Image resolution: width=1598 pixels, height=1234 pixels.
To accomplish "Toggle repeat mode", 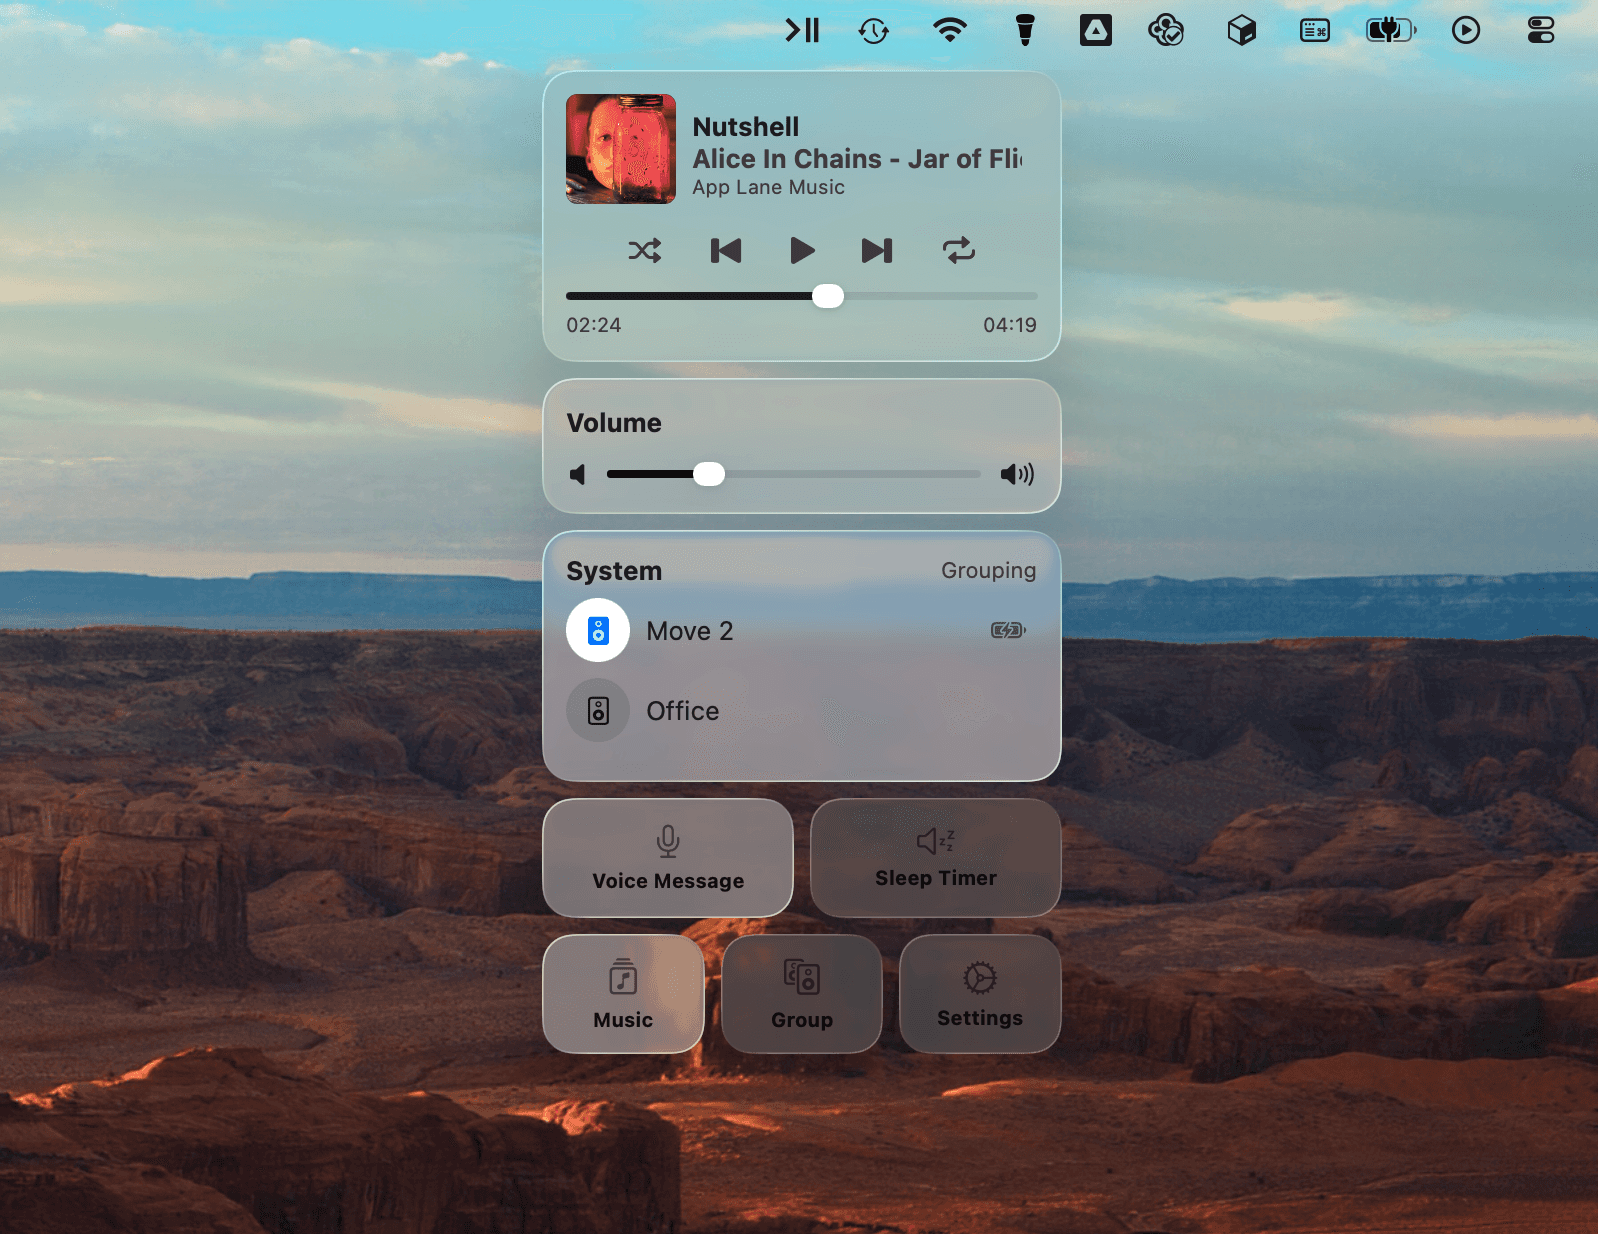I will click(x=959, y=250).
